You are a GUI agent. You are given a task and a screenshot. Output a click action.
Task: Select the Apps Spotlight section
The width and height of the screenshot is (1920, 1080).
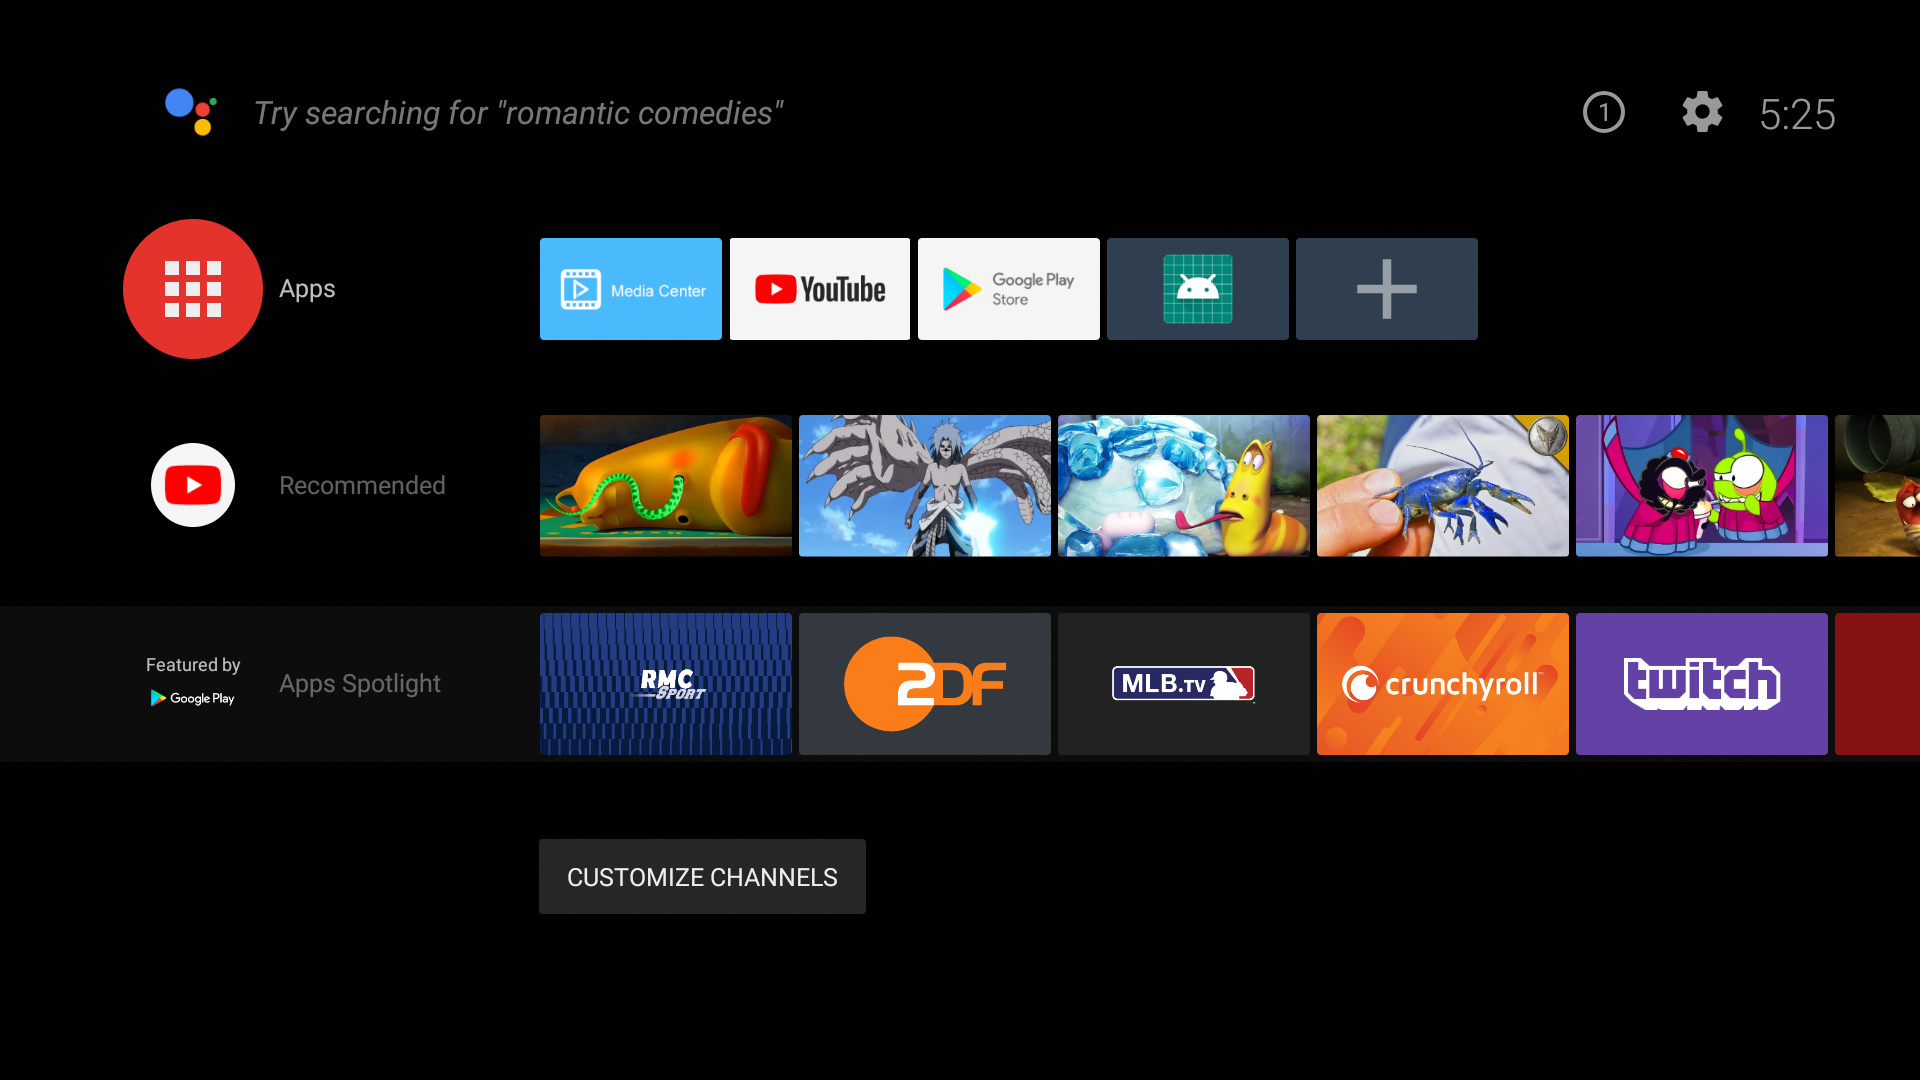click(x=360, y=683)
